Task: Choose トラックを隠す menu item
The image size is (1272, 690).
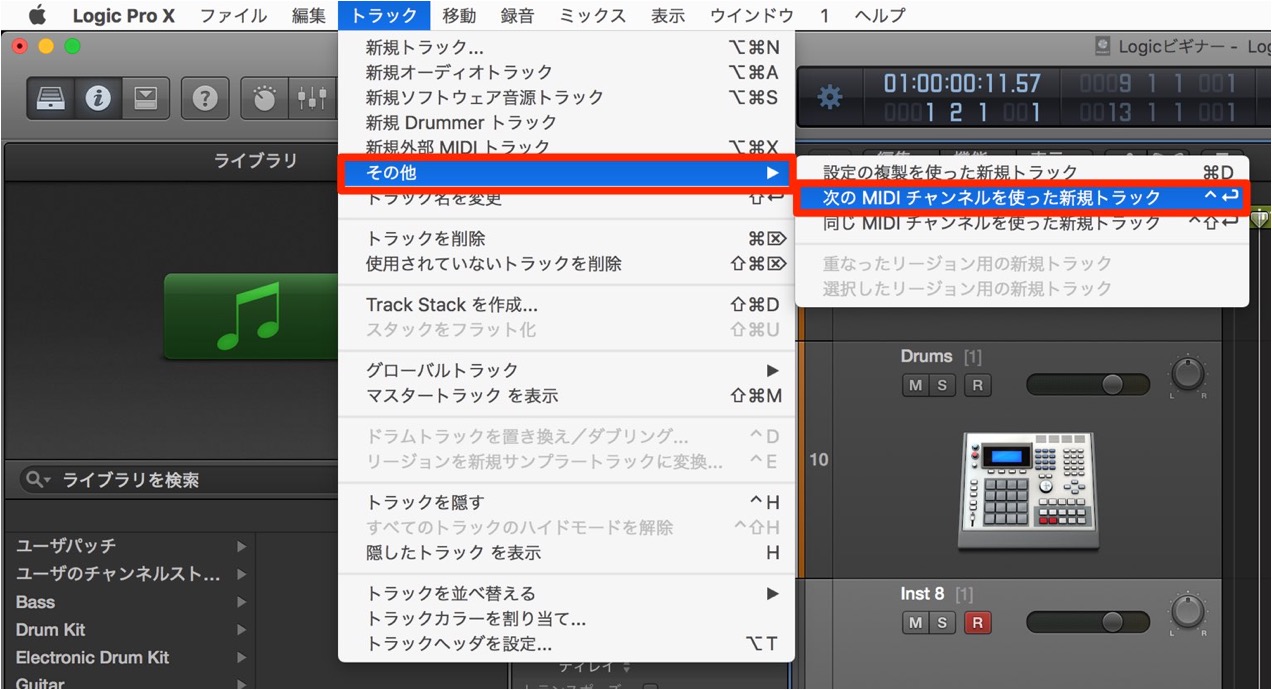Action: coord(566,502)
